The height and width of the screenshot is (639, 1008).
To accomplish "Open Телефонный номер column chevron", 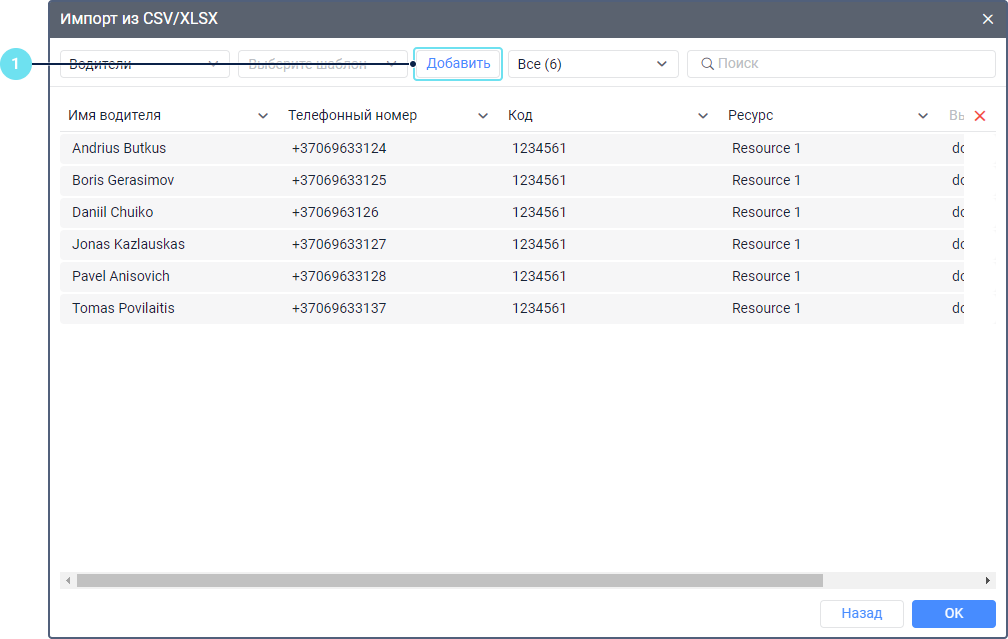I will point(483,116).
